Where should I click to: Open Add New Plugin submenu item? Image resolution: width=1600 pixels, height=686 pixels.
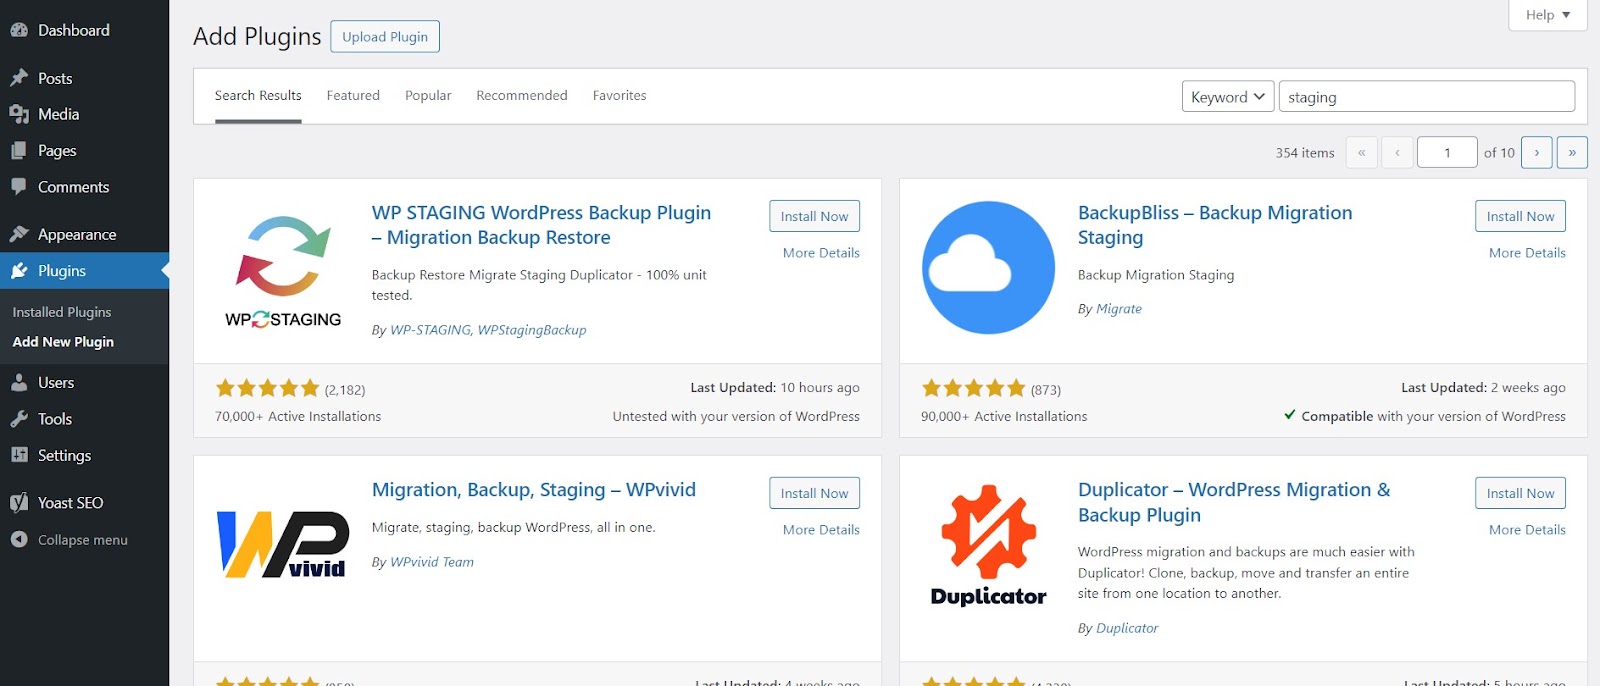coord(63,342)
